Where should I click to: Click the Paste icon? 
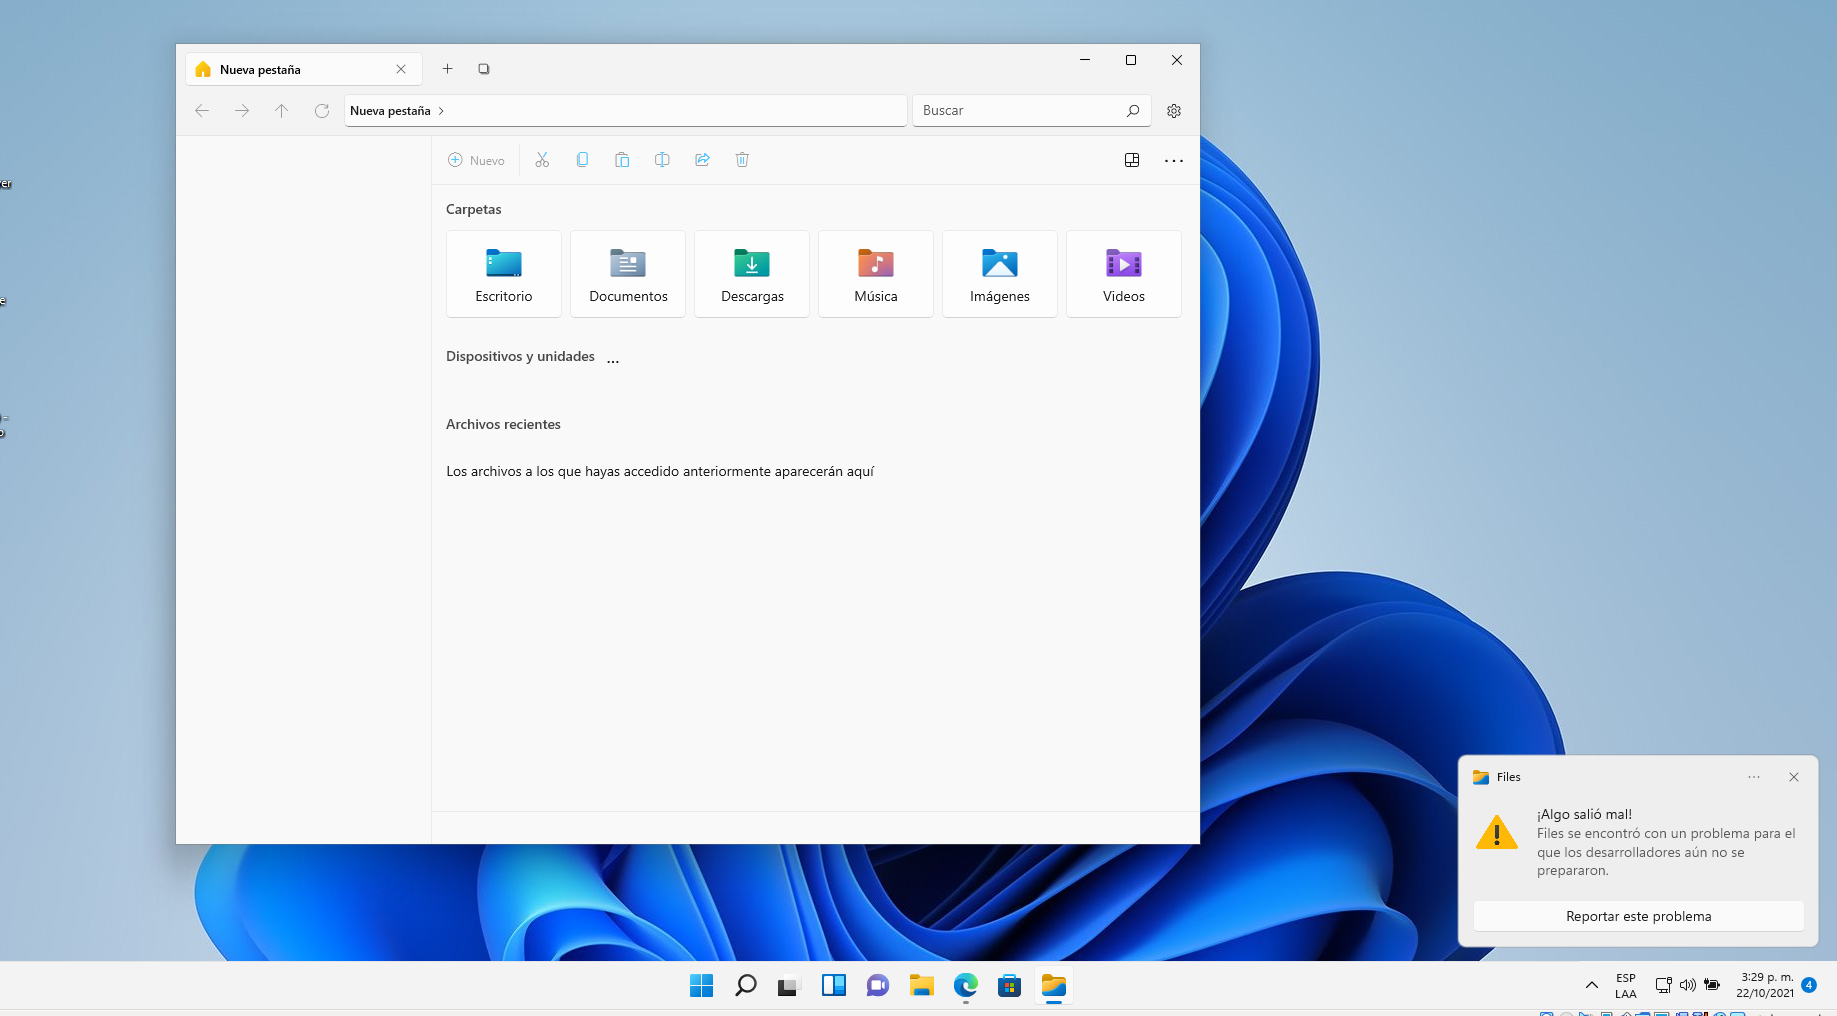(622, 160)
